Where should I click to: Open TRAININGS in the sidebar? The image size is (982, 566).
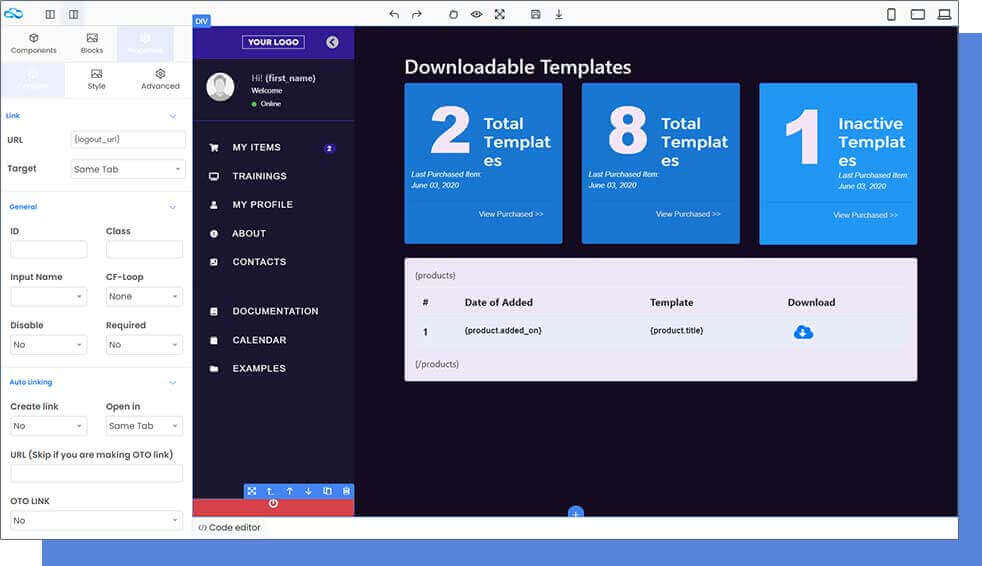coord(259,176)
